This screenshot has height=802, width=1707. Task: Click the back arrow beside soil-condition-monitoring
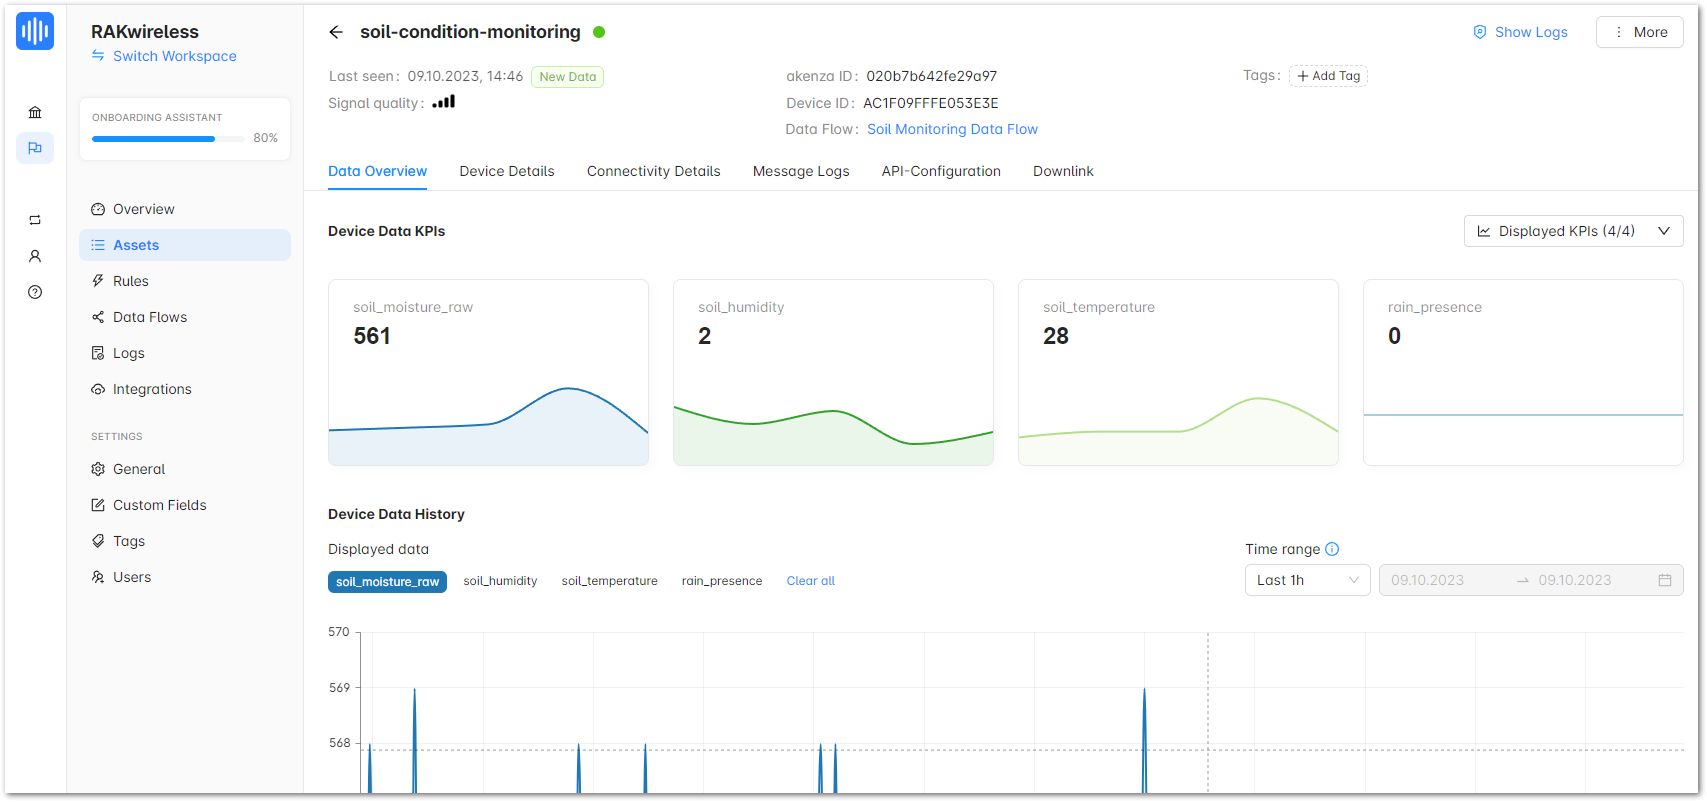click(336, 32)
